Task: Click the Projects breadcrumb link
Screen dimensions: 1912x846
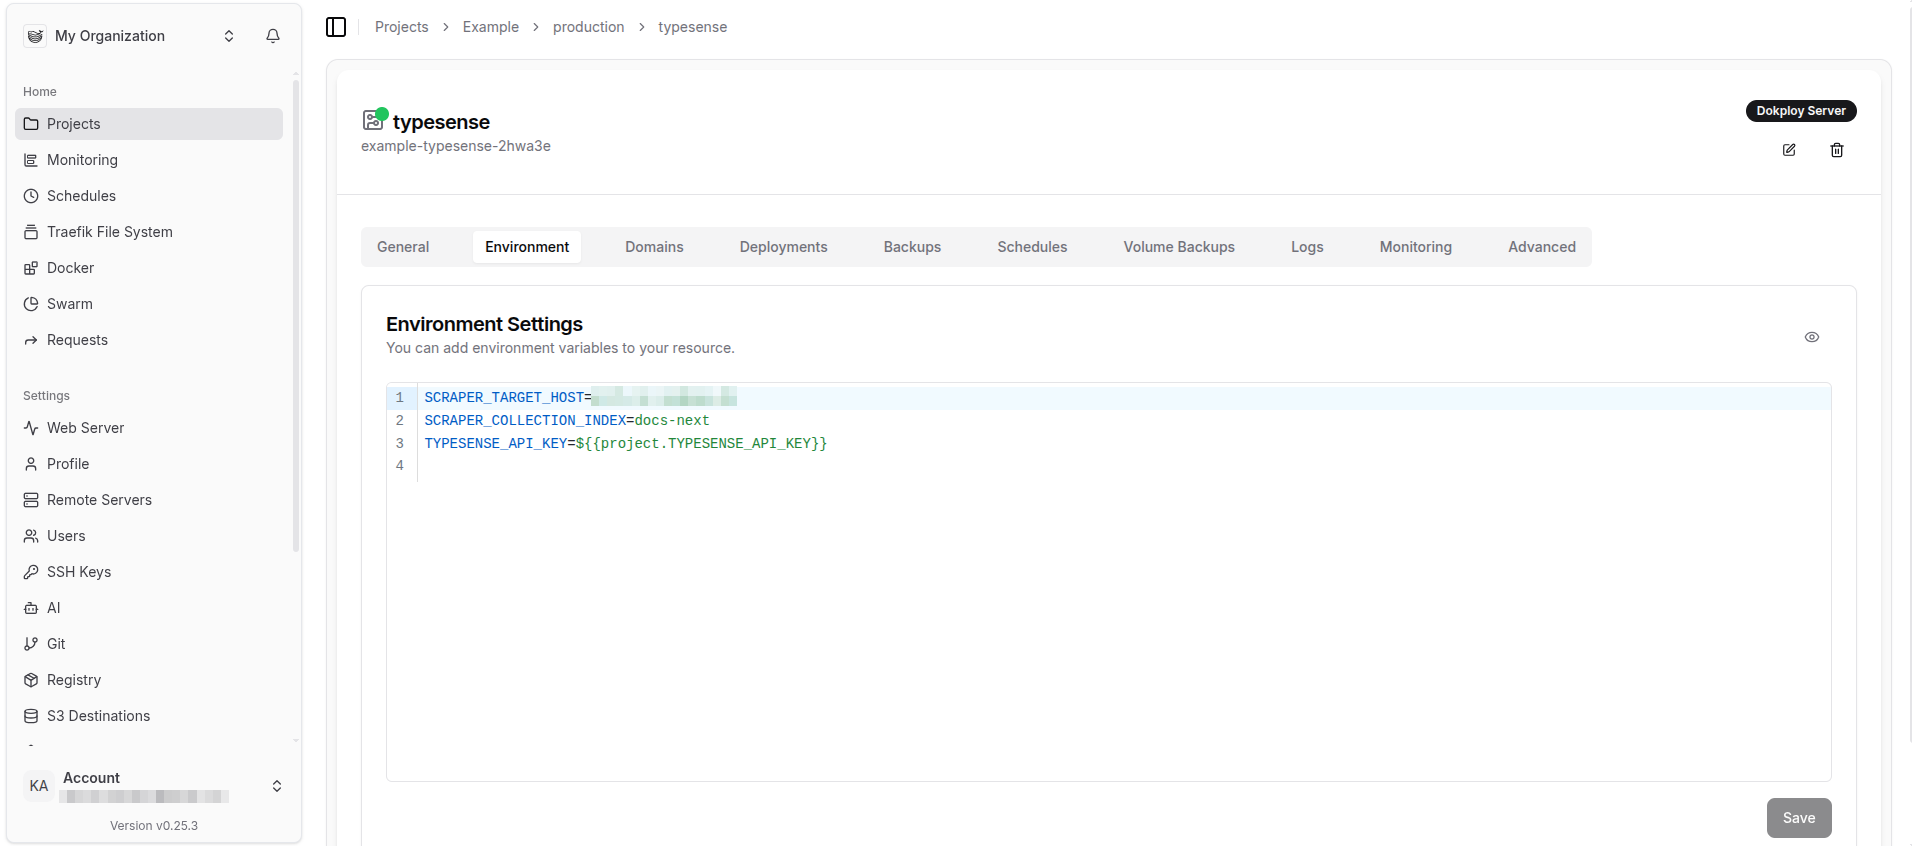Action: click(401, 27)
